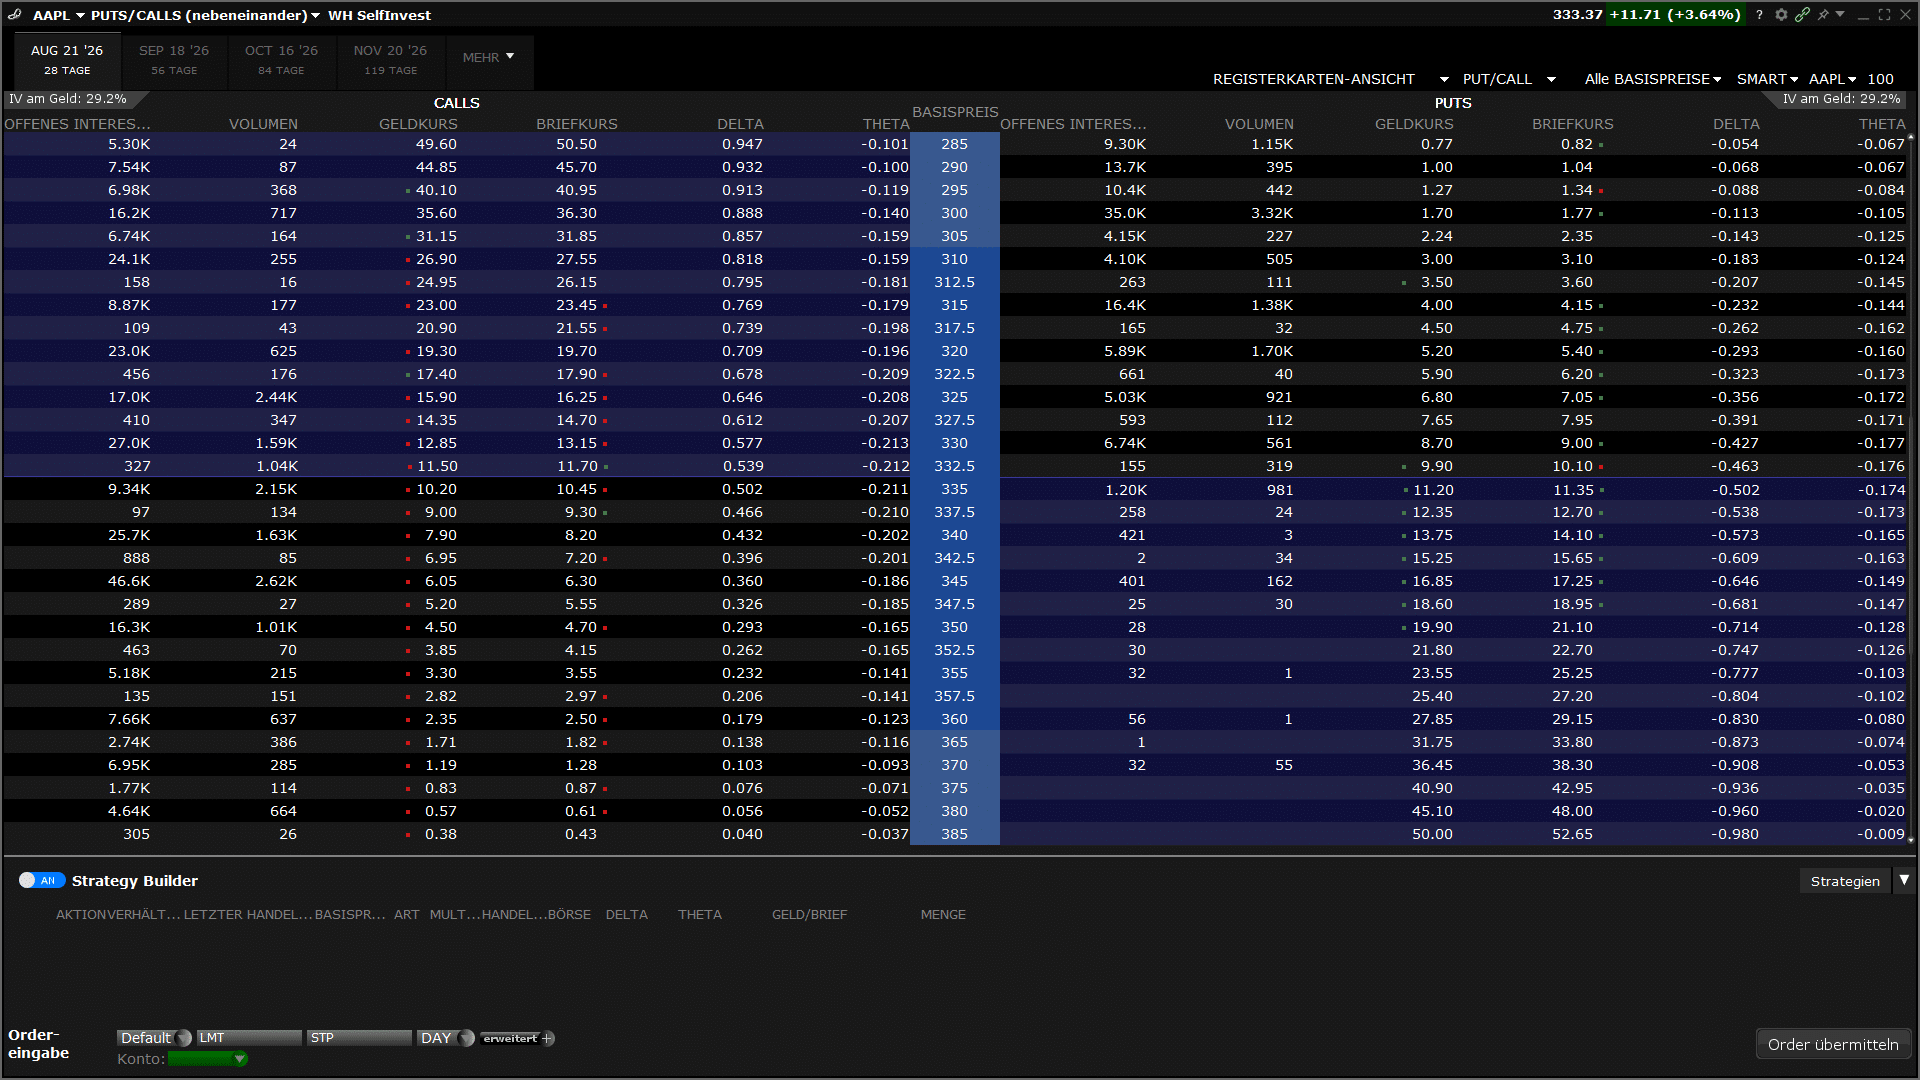Open the DAY time-in-force dropdown
Viewport: 1920px width, 1080px height.
pos(445,1038)
